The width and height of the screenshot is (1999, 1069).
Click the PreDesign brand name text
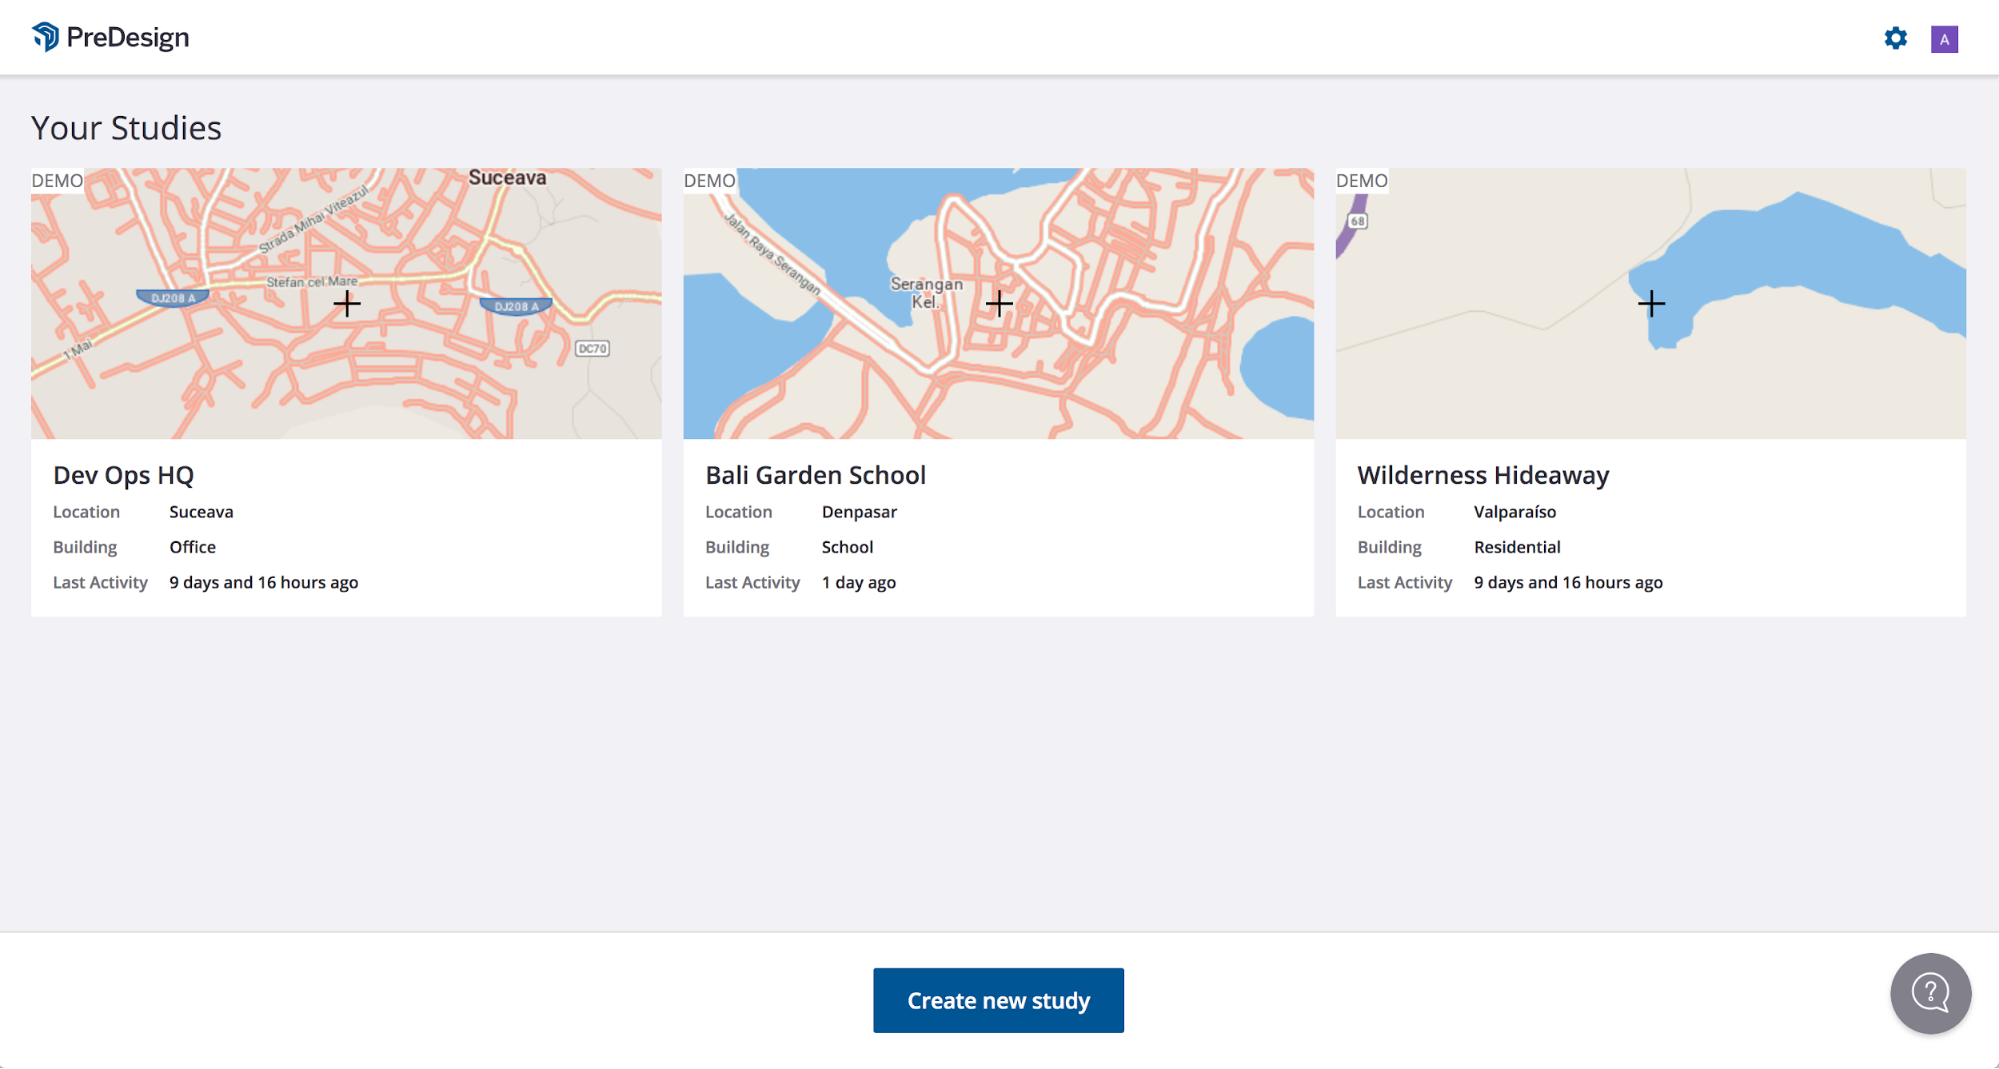(128, 38)
